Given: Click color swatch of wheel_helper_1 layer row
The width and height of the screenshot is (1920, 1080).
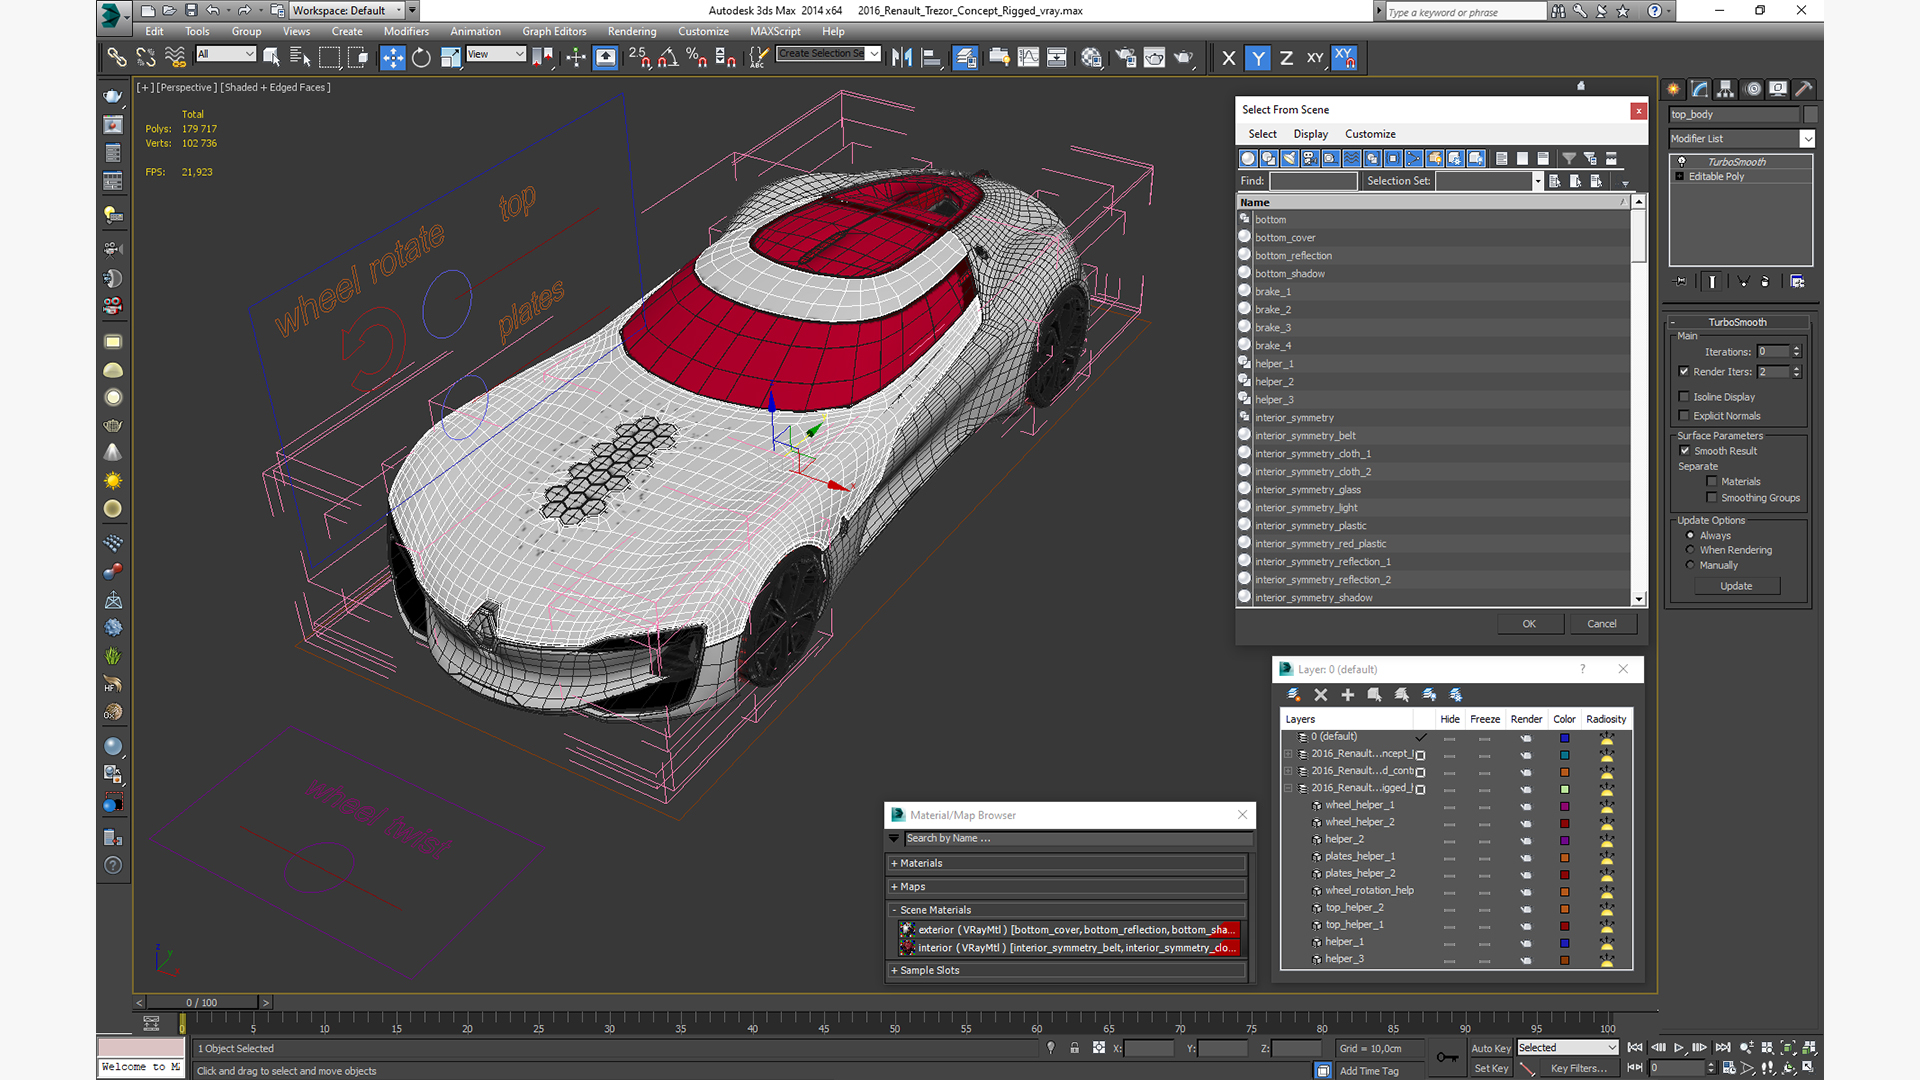Looking at the screenshot, I should click(x=1565, y=806).
